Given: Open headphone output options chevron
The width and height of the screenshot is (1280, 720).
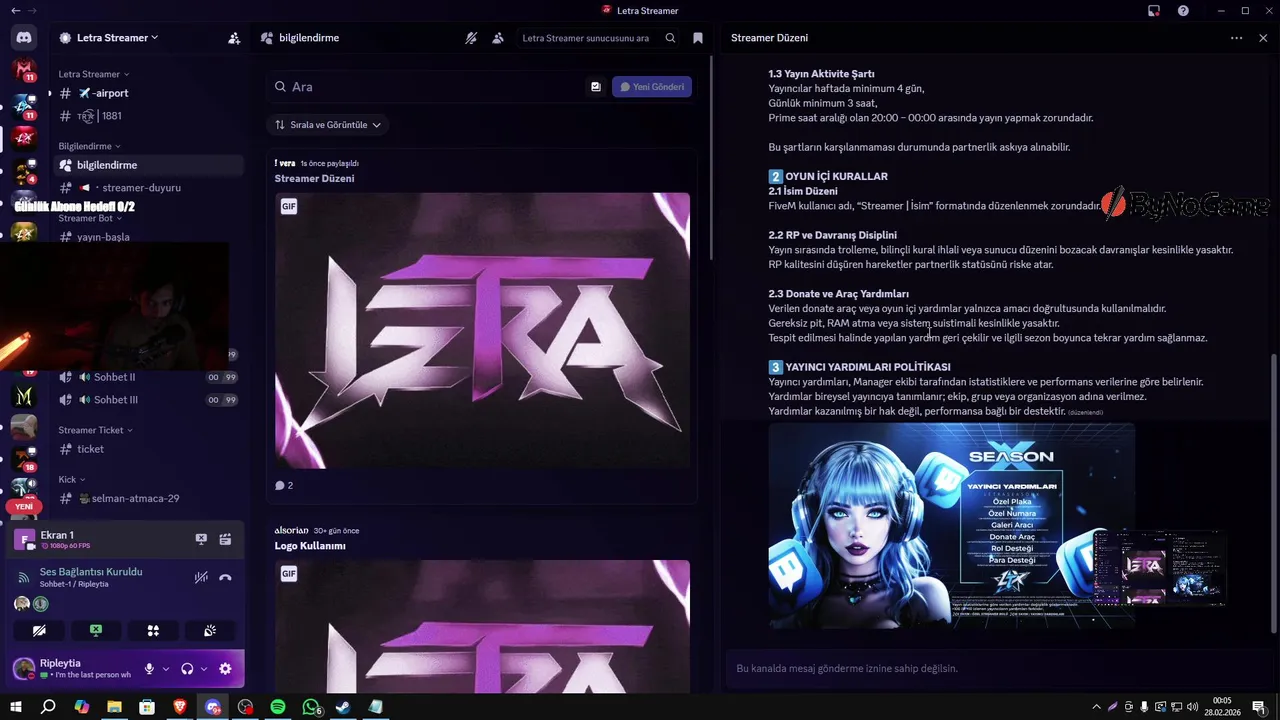Looking at the screenshot, I should tap(204, 669).
